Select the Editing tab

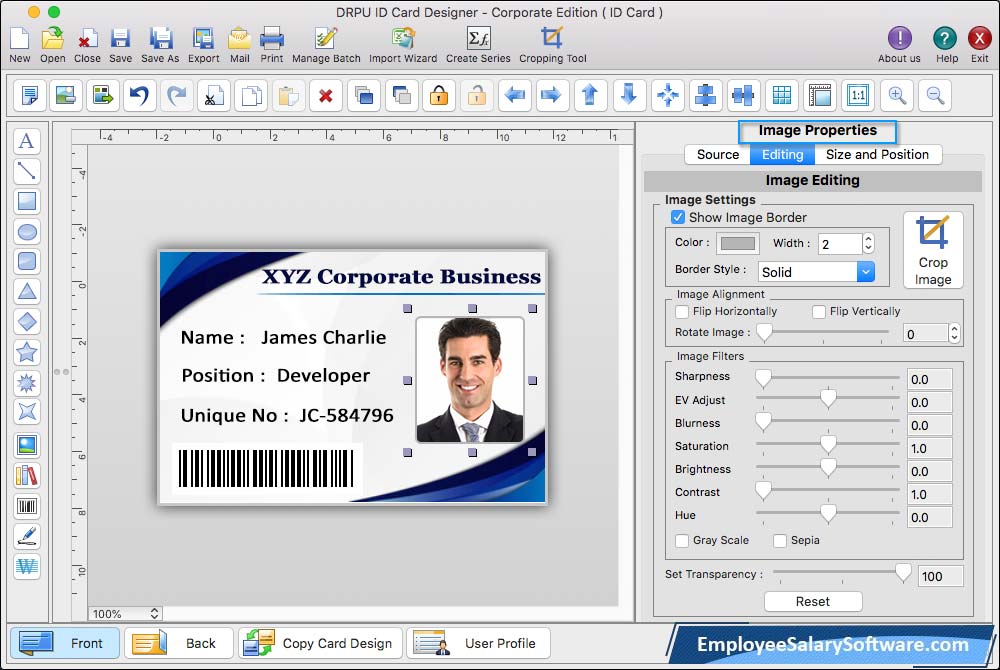pyautogui.click(x=783, y=154)
